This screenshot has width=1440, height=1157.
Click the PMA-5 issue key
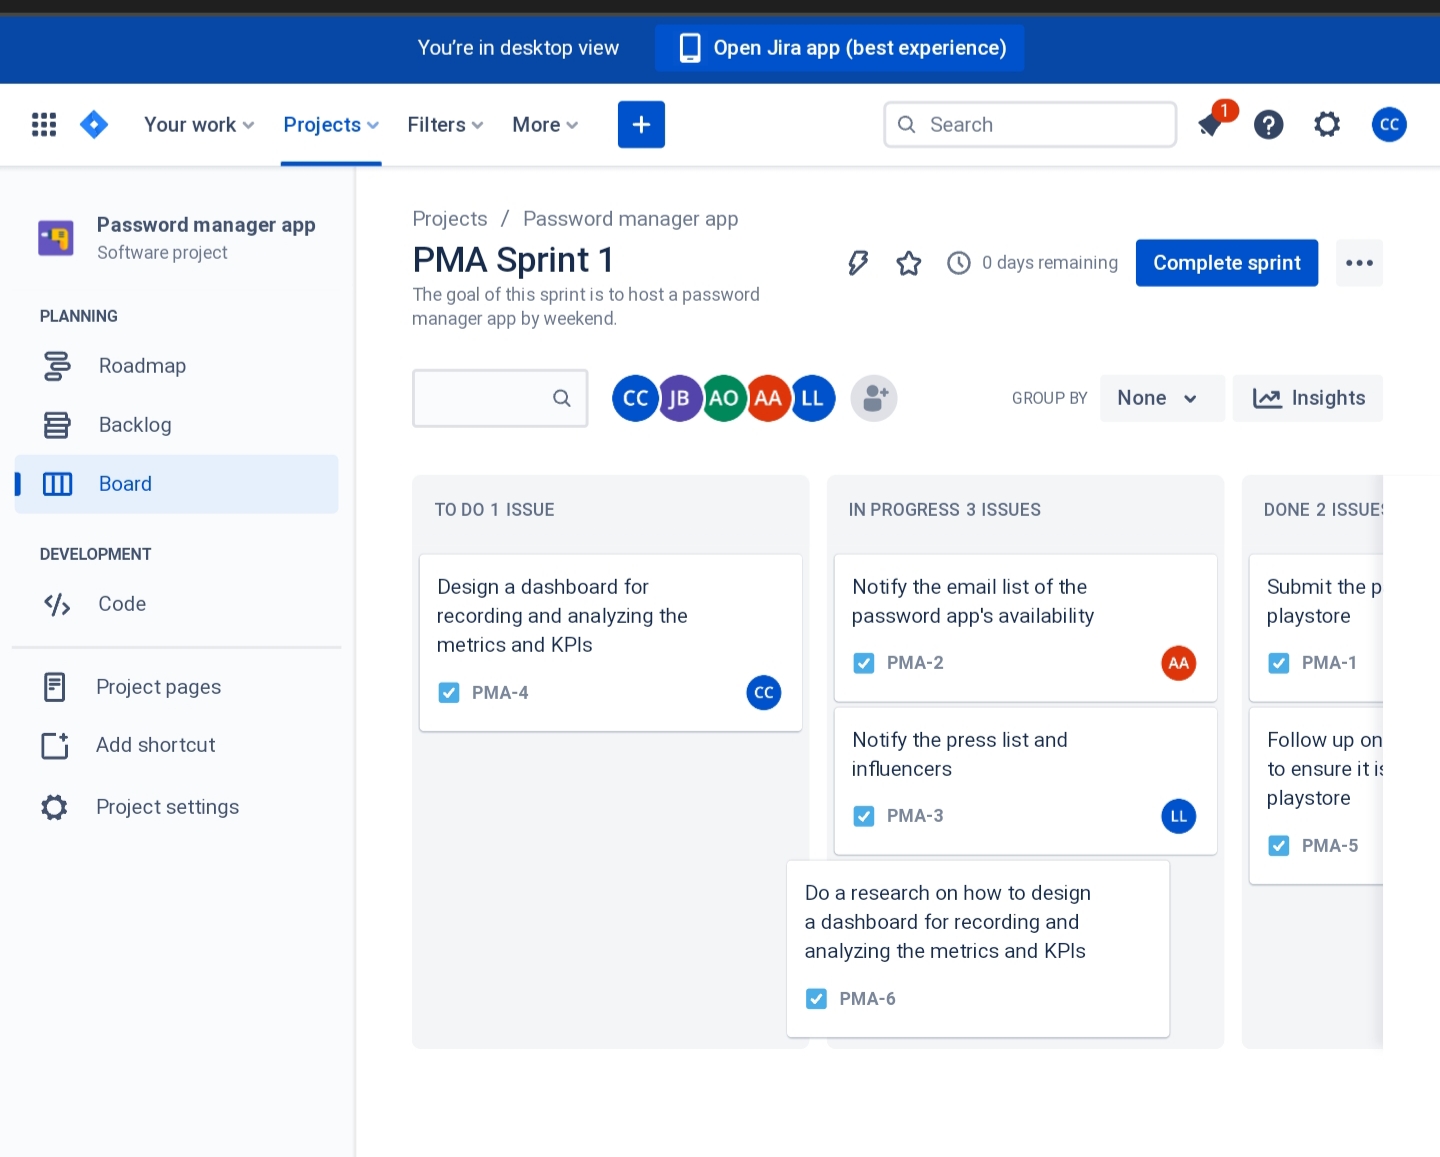[1330, 846]
